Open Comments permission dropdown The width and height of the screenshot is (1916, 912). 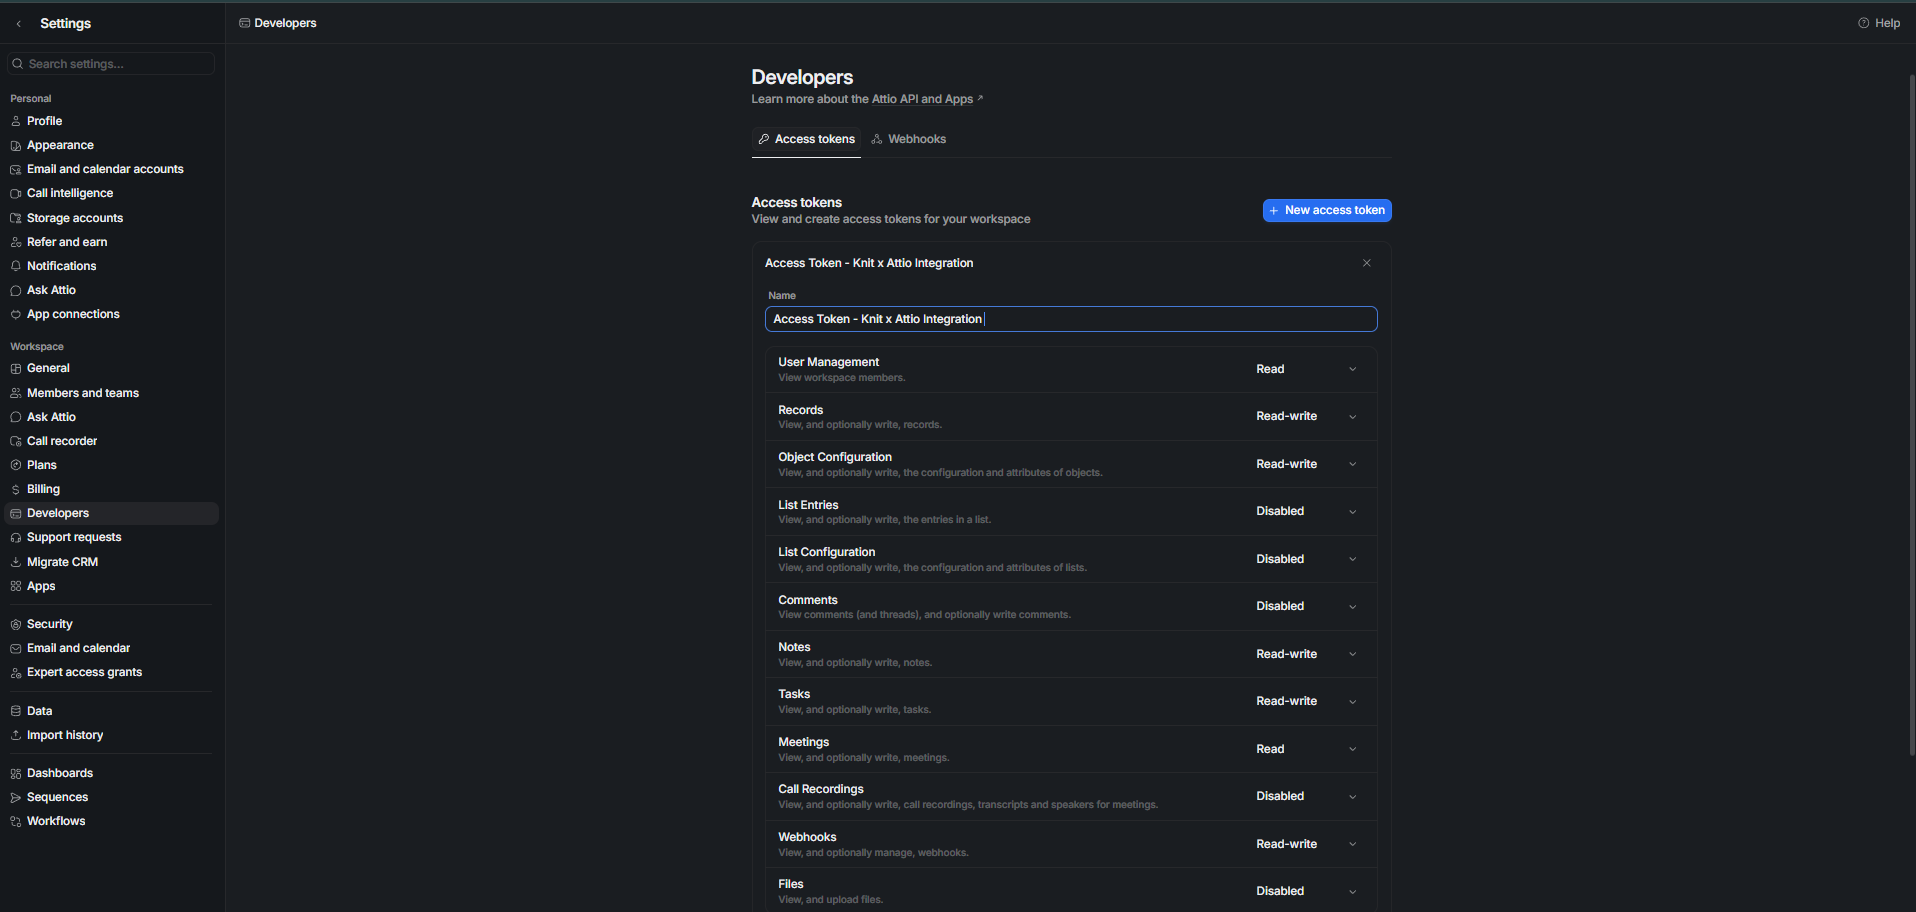coord(1306,606)
